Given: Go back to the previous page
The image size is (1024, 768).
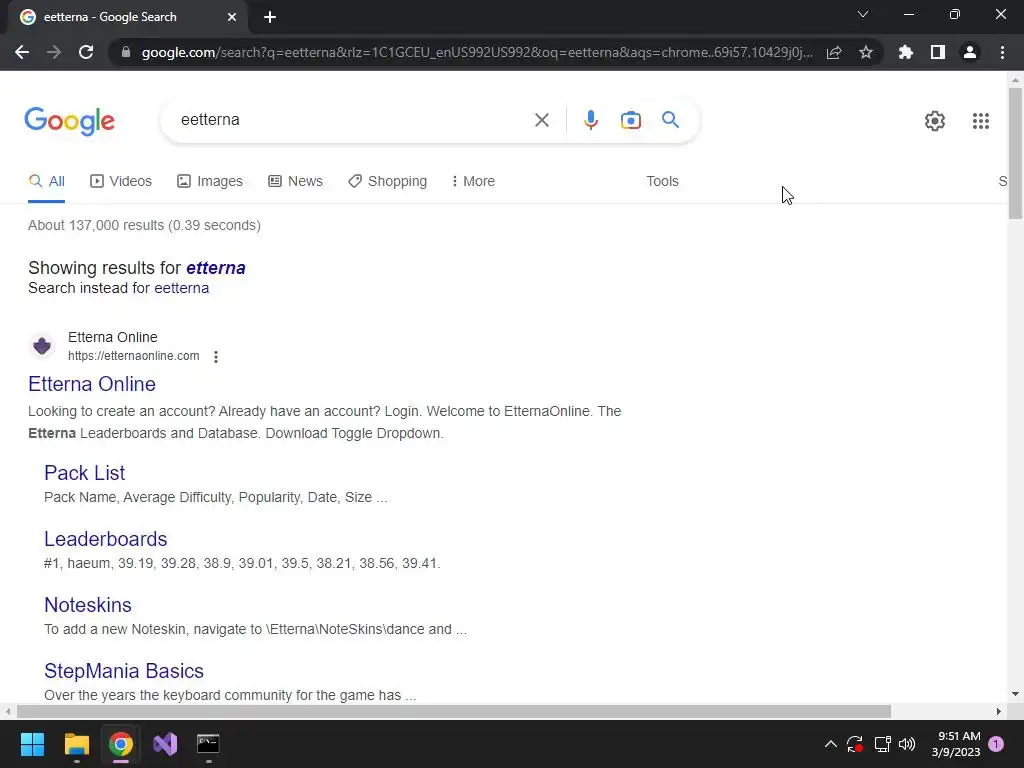Looking at the screenshot, I should (22, 52).
